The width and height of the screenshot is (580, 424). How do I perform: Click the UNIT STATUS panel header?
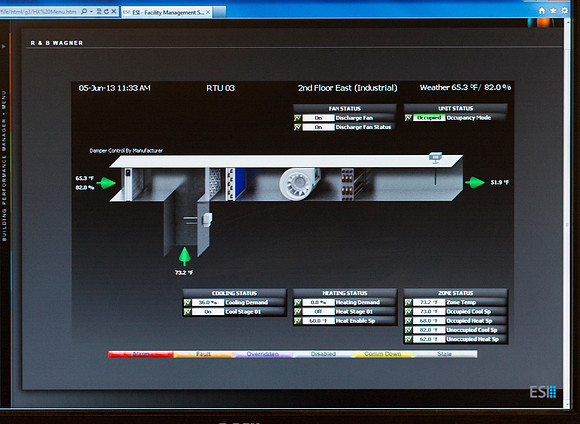click(x=455, y=108)
